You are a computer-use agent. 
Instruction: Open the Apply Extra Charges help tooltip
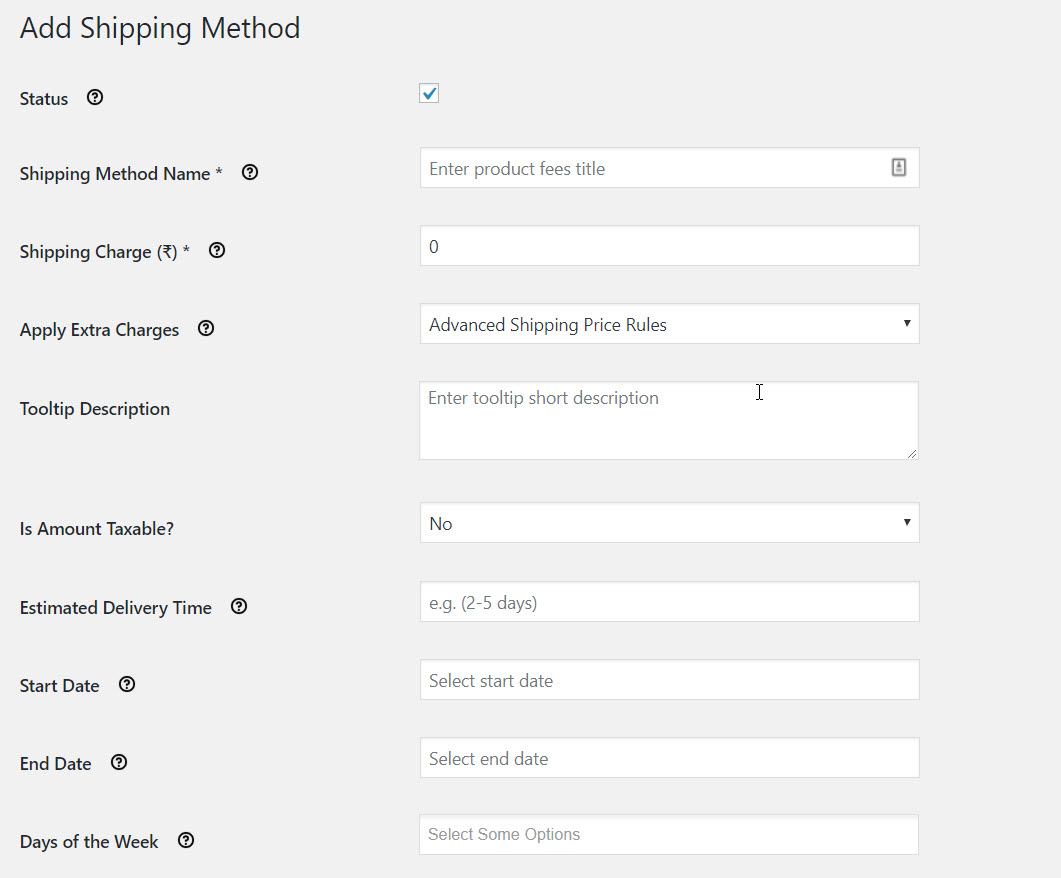[205, 328]
